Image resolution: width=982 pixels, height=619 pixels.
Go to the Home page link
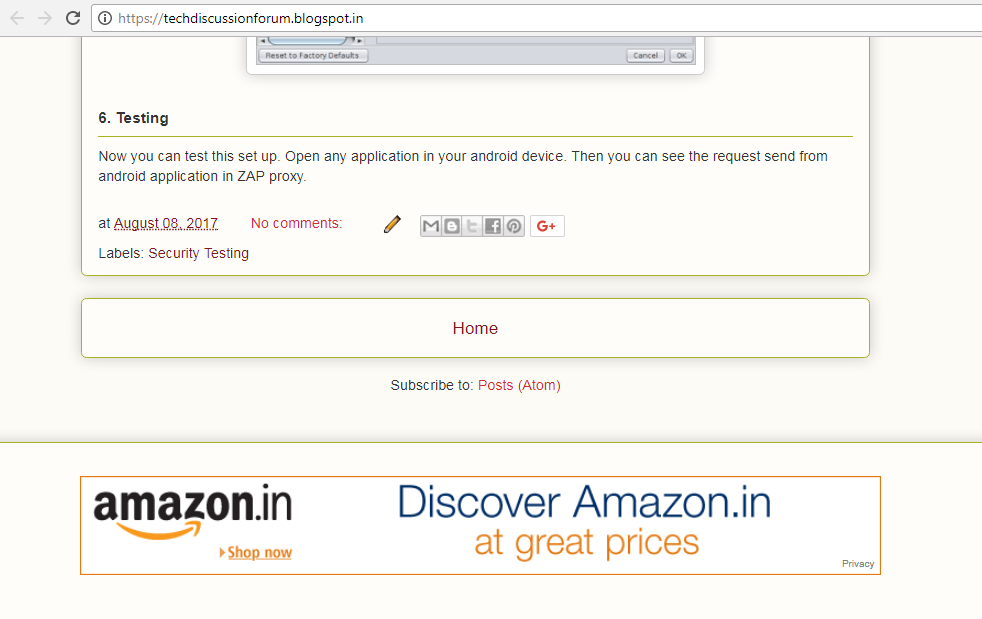pos(475,328)
